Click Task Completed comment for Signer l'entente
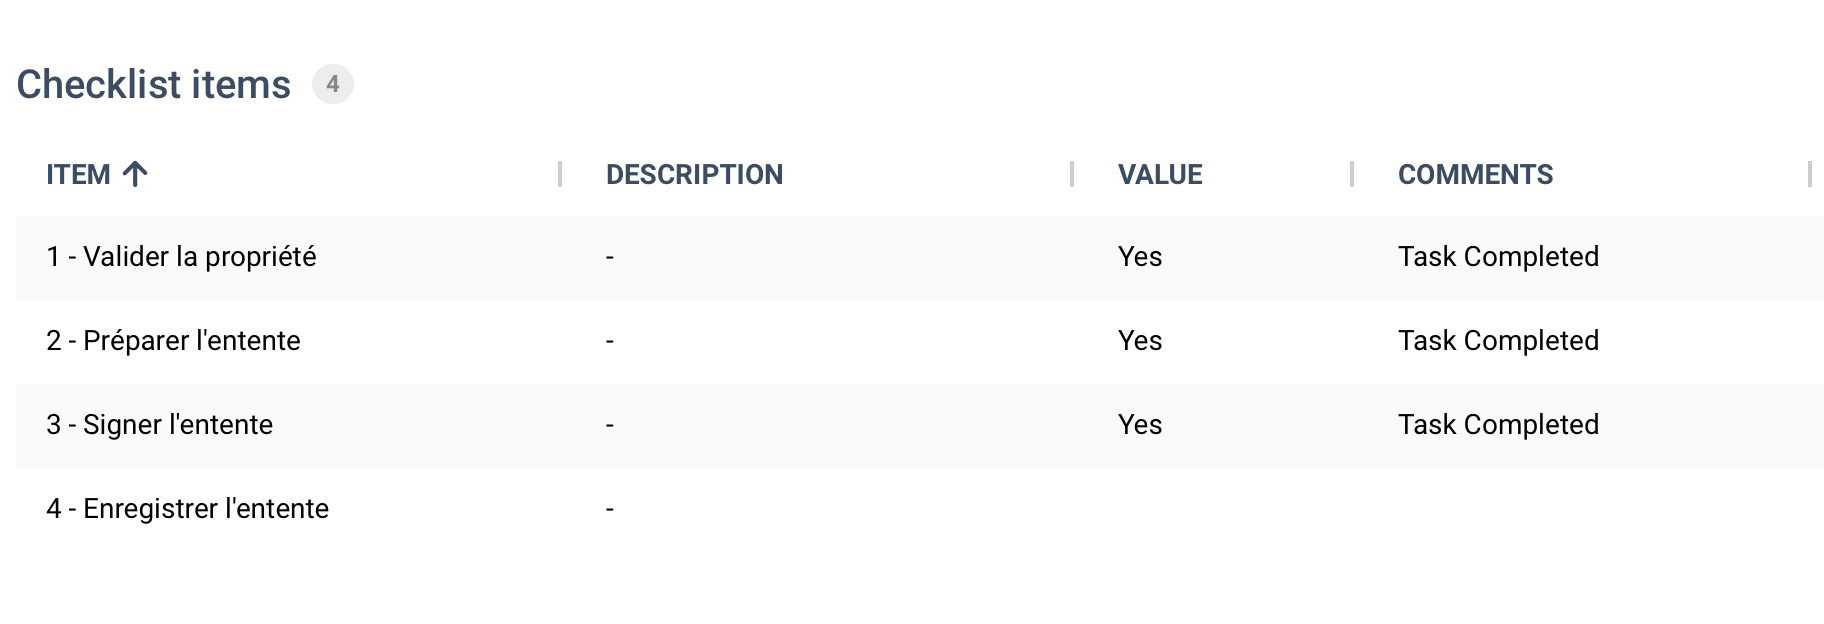 (x=1498, y=425)
